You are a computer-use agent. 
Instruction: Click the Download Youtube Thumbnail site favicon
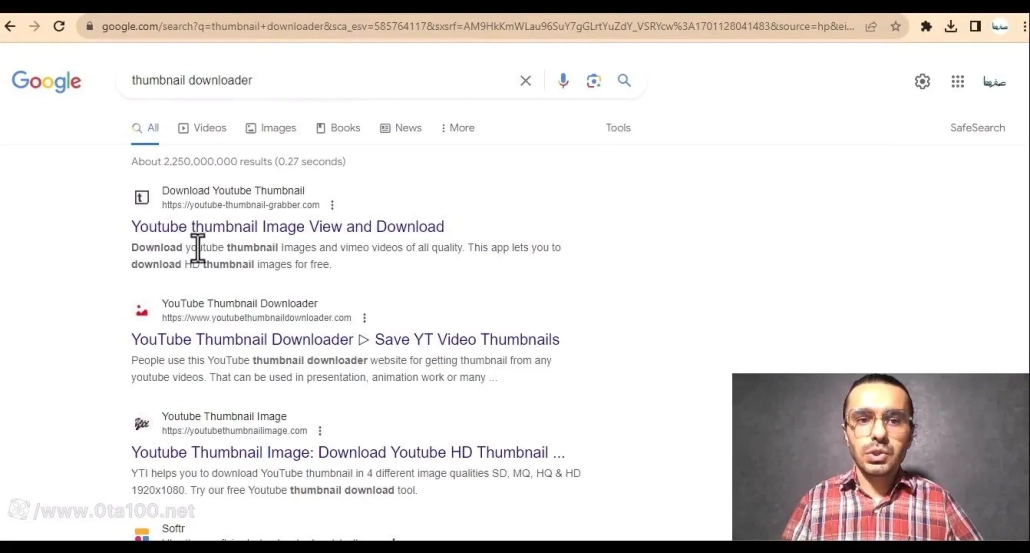tap(142, 197)
